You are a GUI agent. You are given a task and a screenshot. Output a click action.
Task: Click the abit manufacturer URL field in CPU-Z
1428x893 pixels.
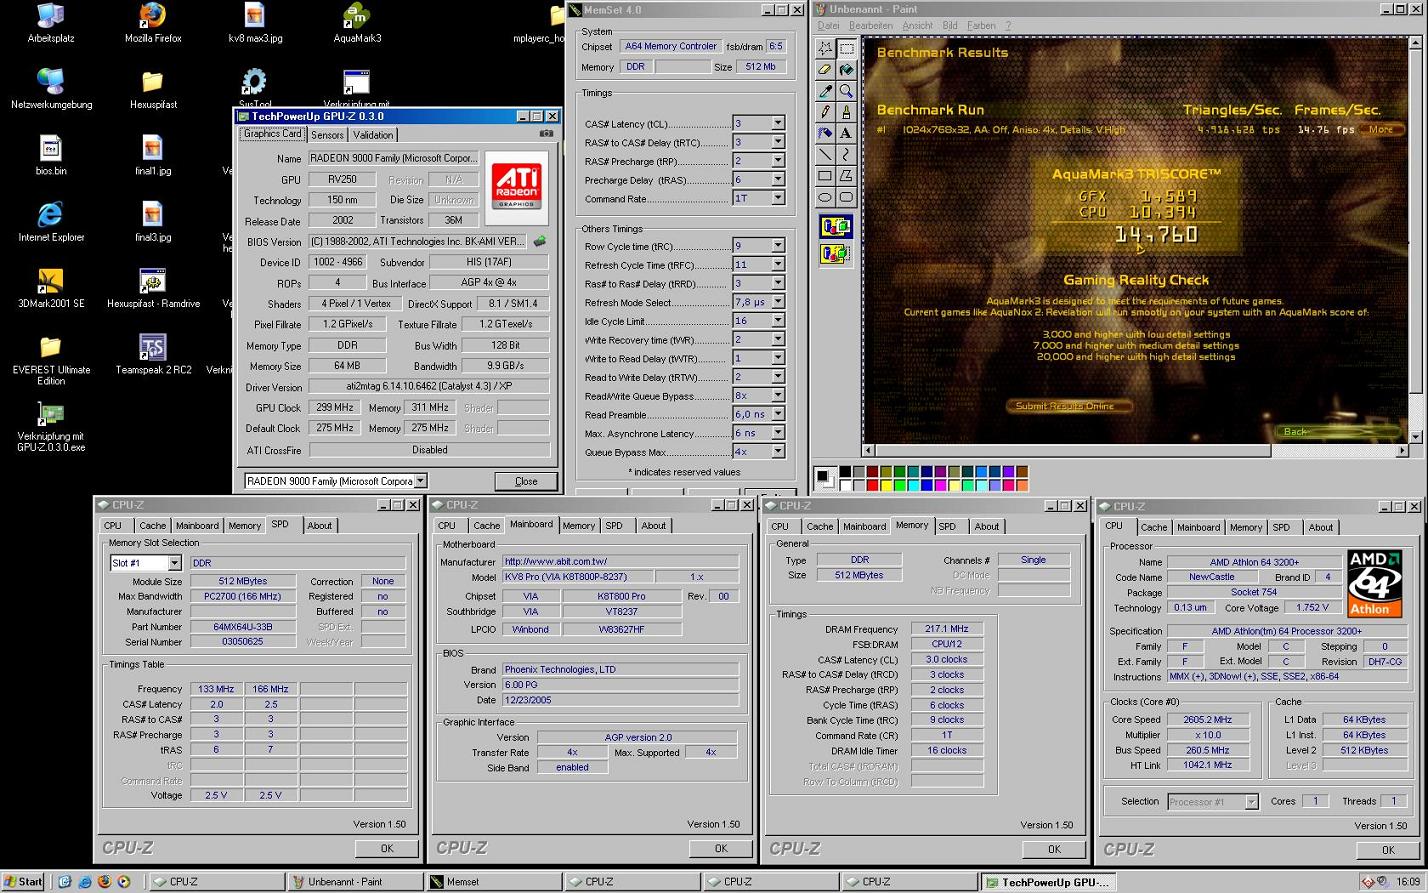pyautogui.click(x=620, y=562)
